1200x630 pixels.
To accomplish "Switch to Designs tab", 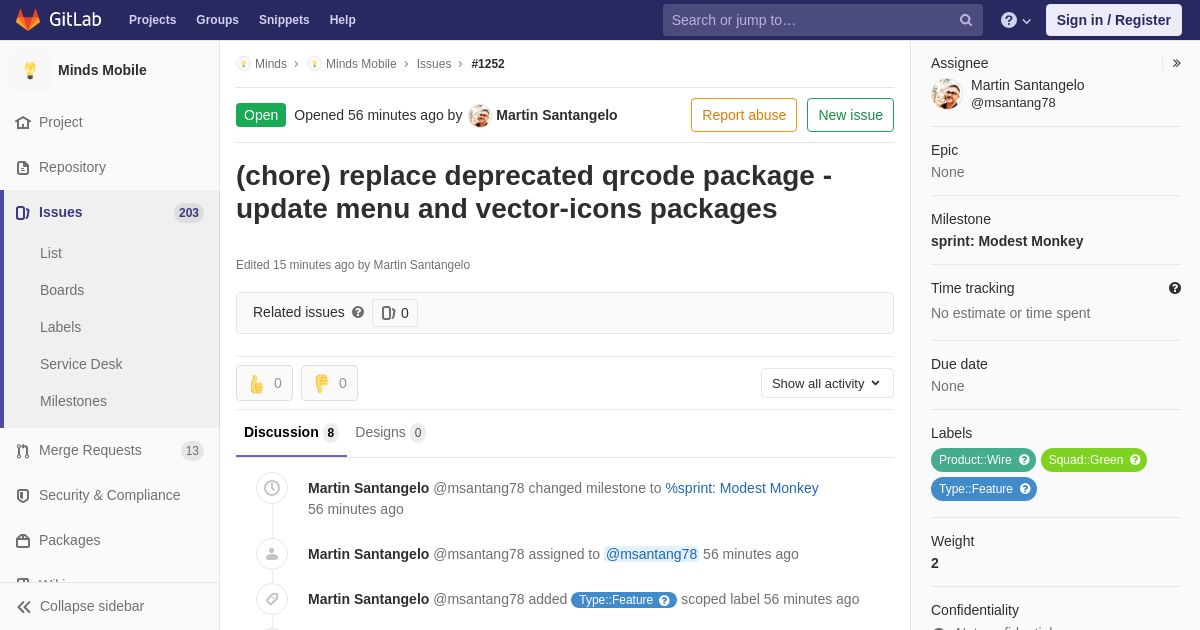I will (x=390, y=433).
